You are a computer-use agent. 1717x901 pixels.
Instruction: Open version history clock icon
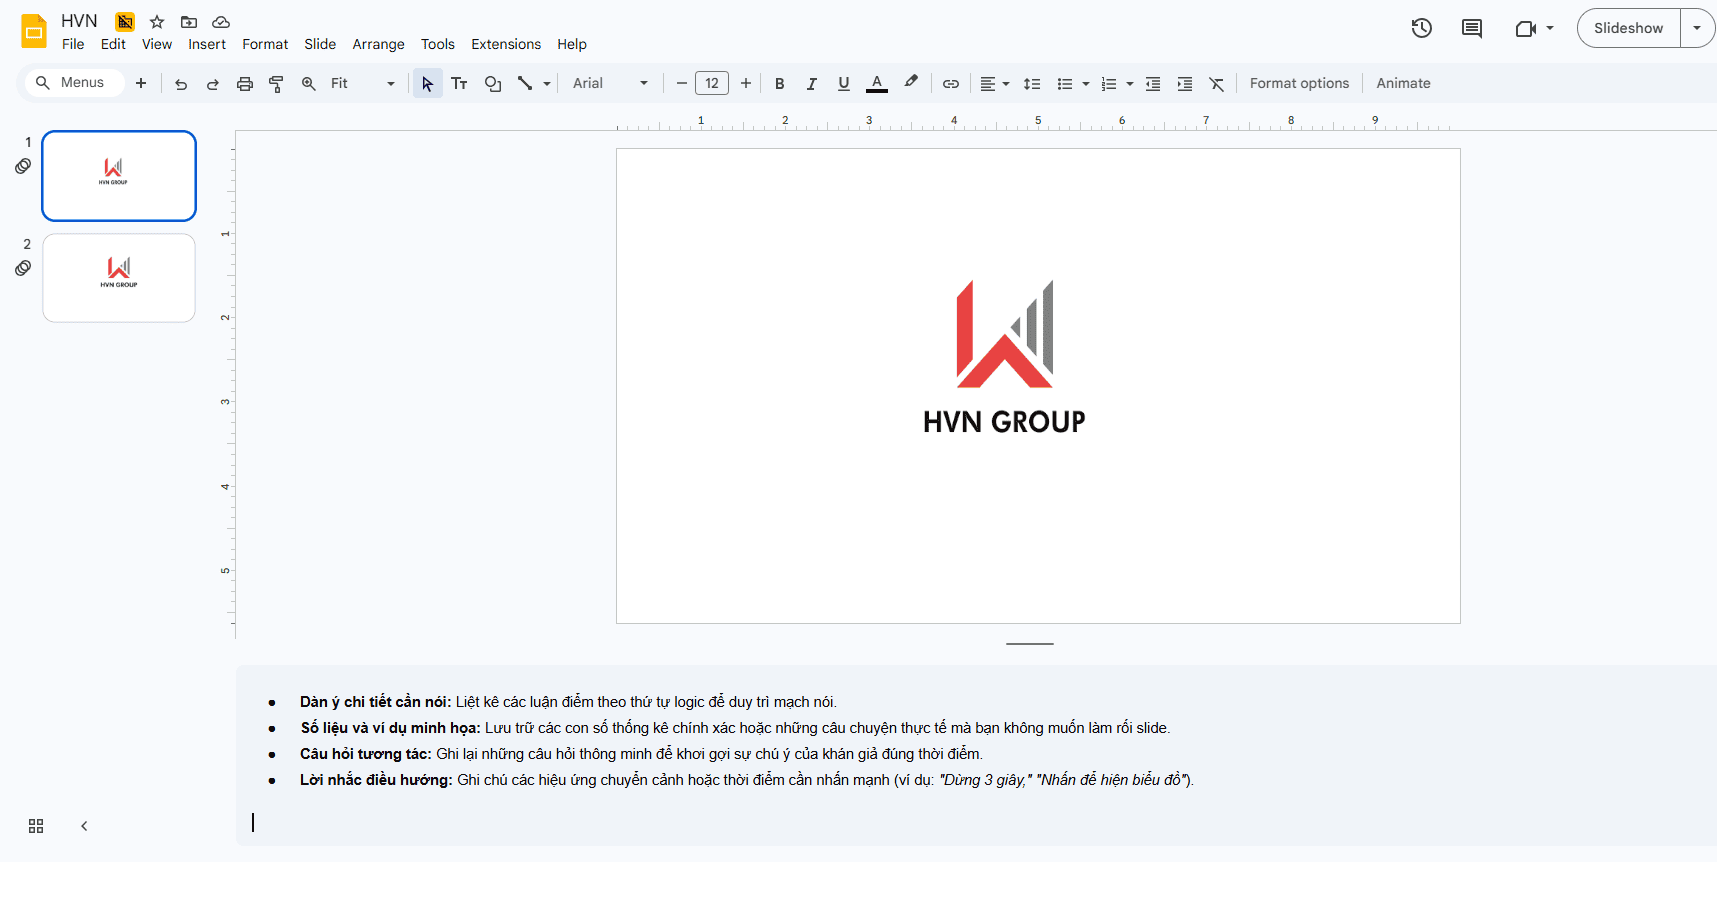1421,28
